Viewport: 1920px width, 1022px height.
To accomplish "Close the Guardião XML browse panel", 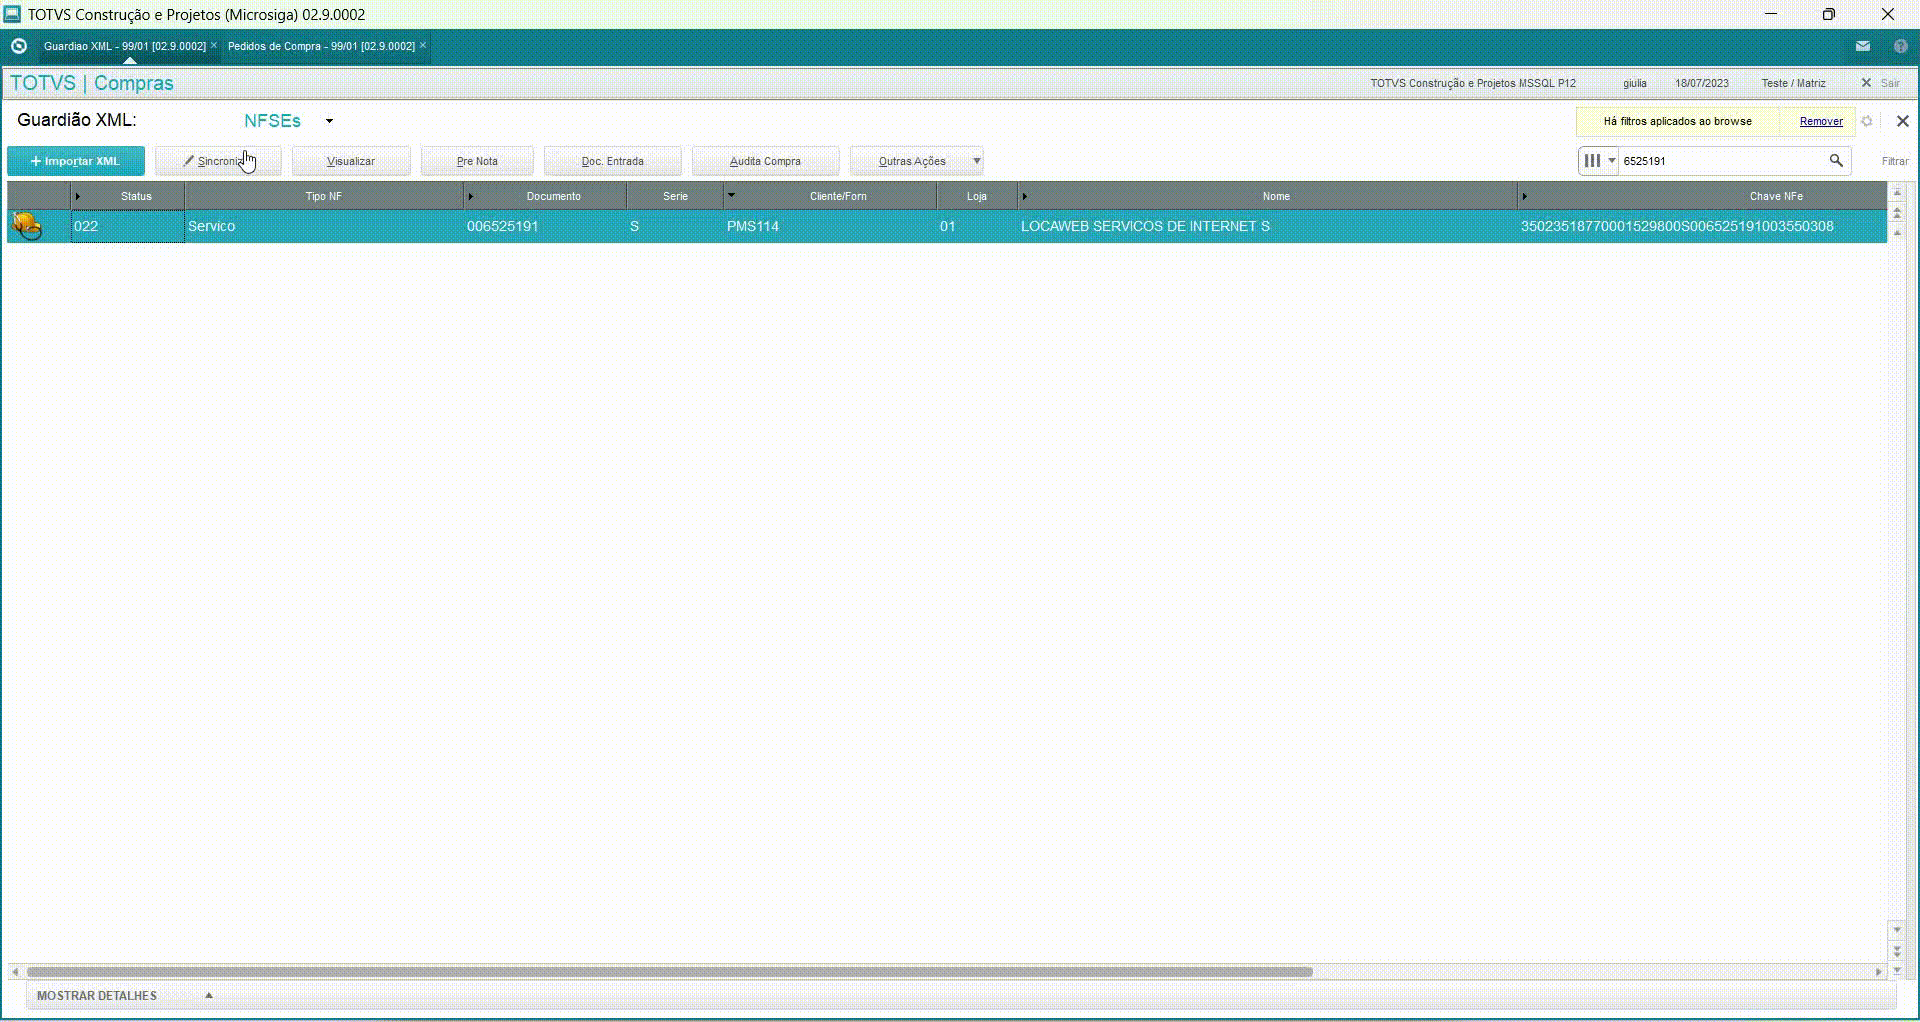I will (x=1903, y=121).
